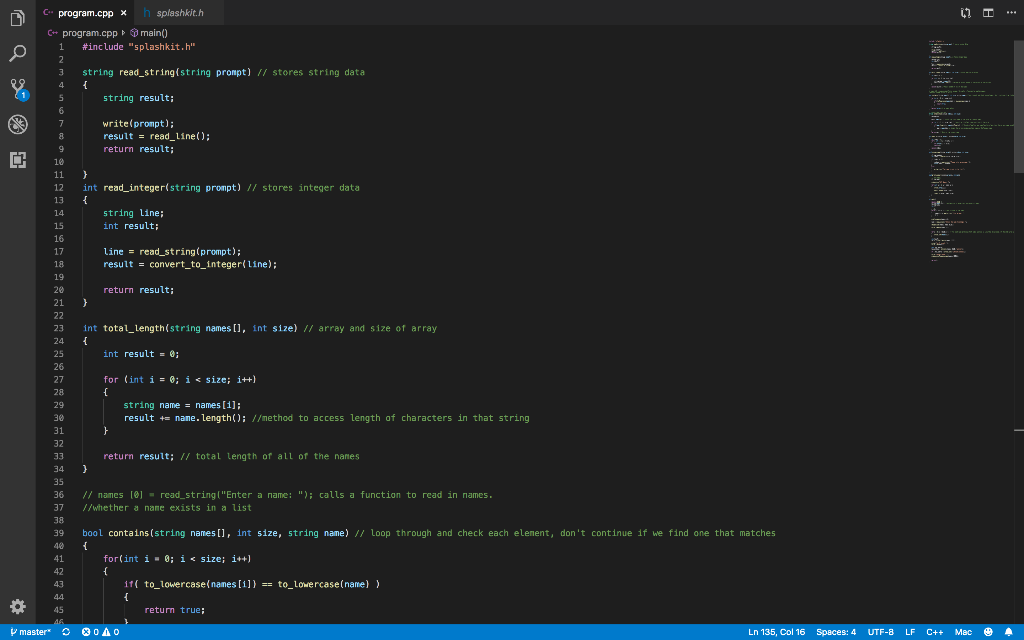
Task: Click the #include "splashkit.h" line
Action: point(138,47)
